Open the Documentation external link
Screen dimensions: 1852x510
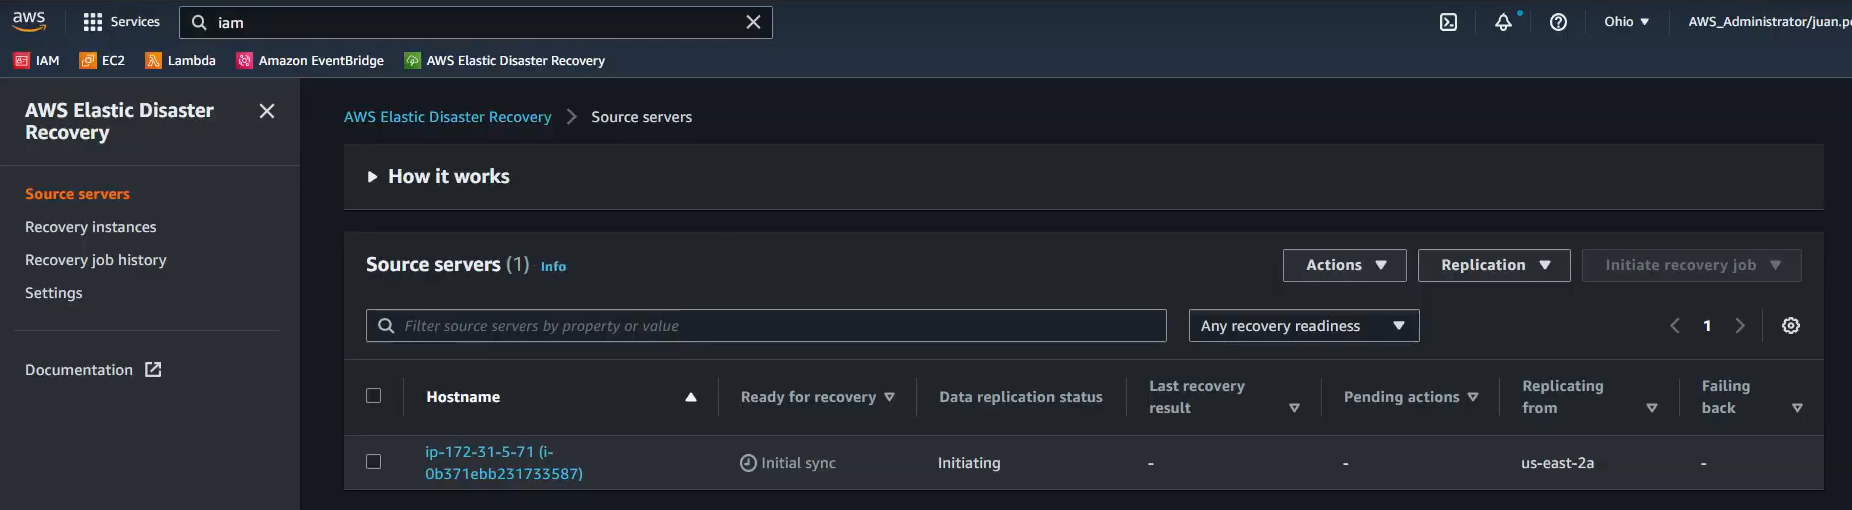click(x=93, y=370)
